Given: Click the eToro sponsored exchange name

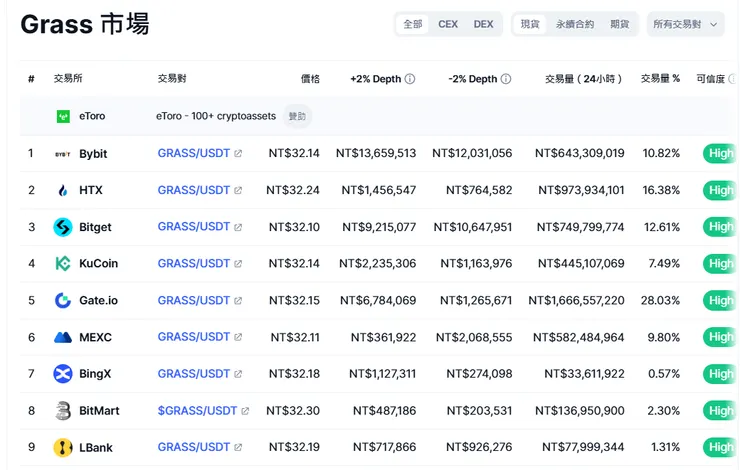Looking at the screenshot, I should pos(92,116).
